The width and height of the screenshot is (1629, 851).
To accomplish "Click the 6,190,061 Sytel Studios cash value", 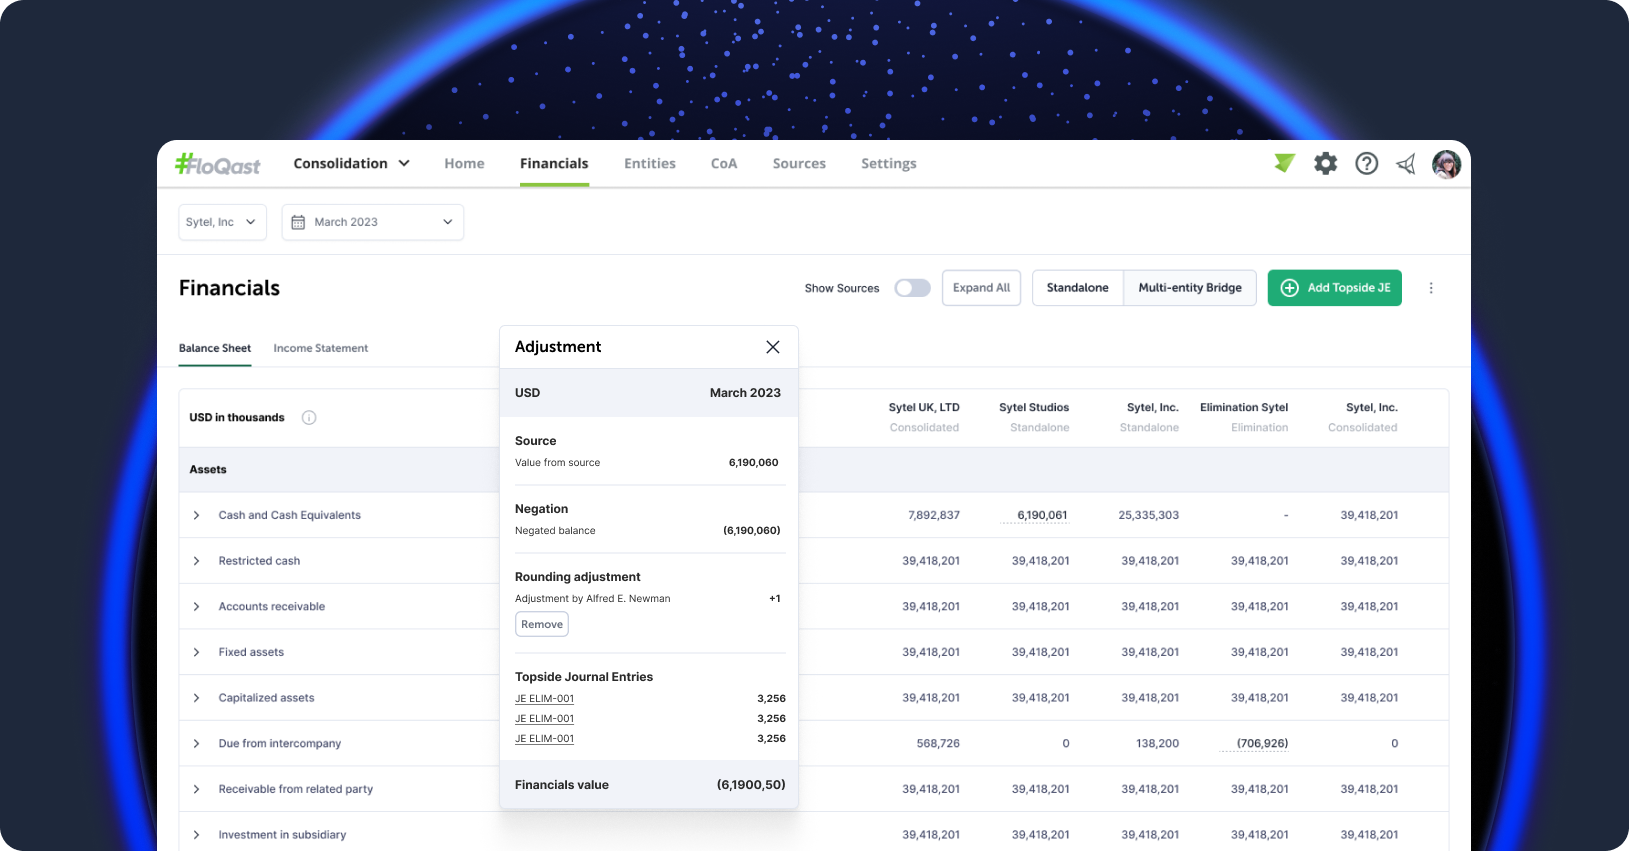I will tap(1042, 515).
